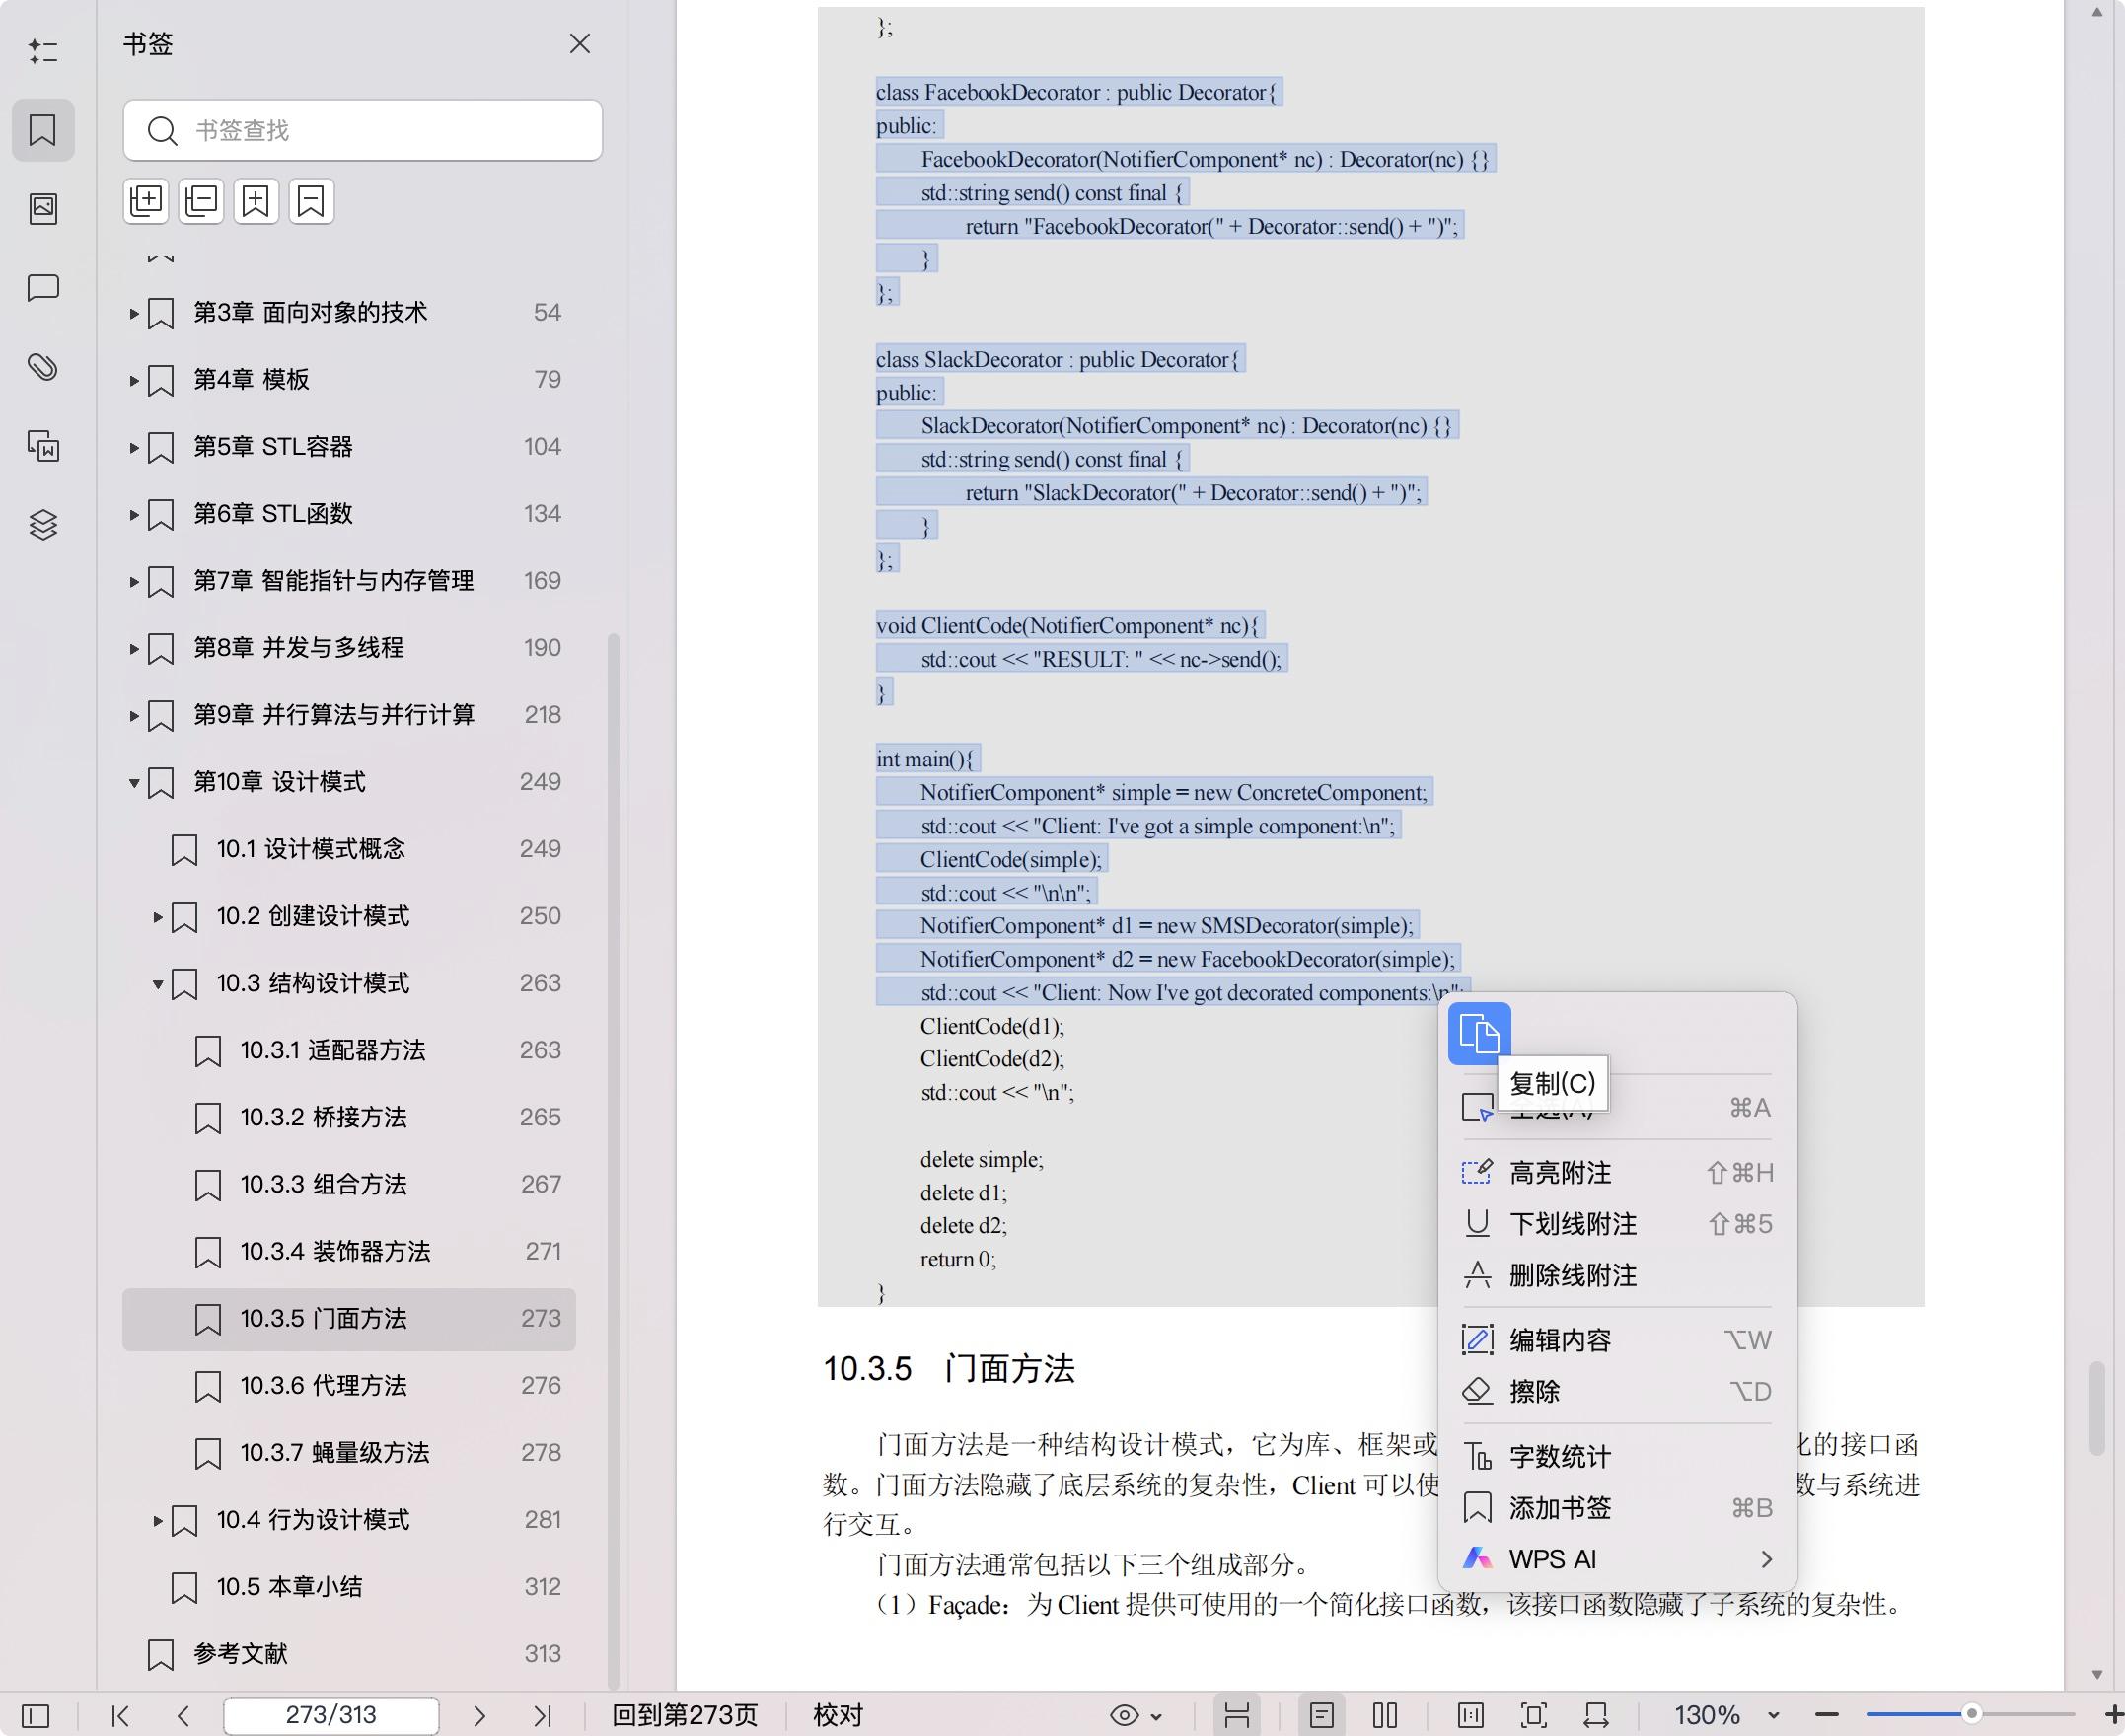This screenshot has width=2125, height=1736.
Task: Click heading 10.3.5 门面方法 in document
Action: (x=948, y=1368)
